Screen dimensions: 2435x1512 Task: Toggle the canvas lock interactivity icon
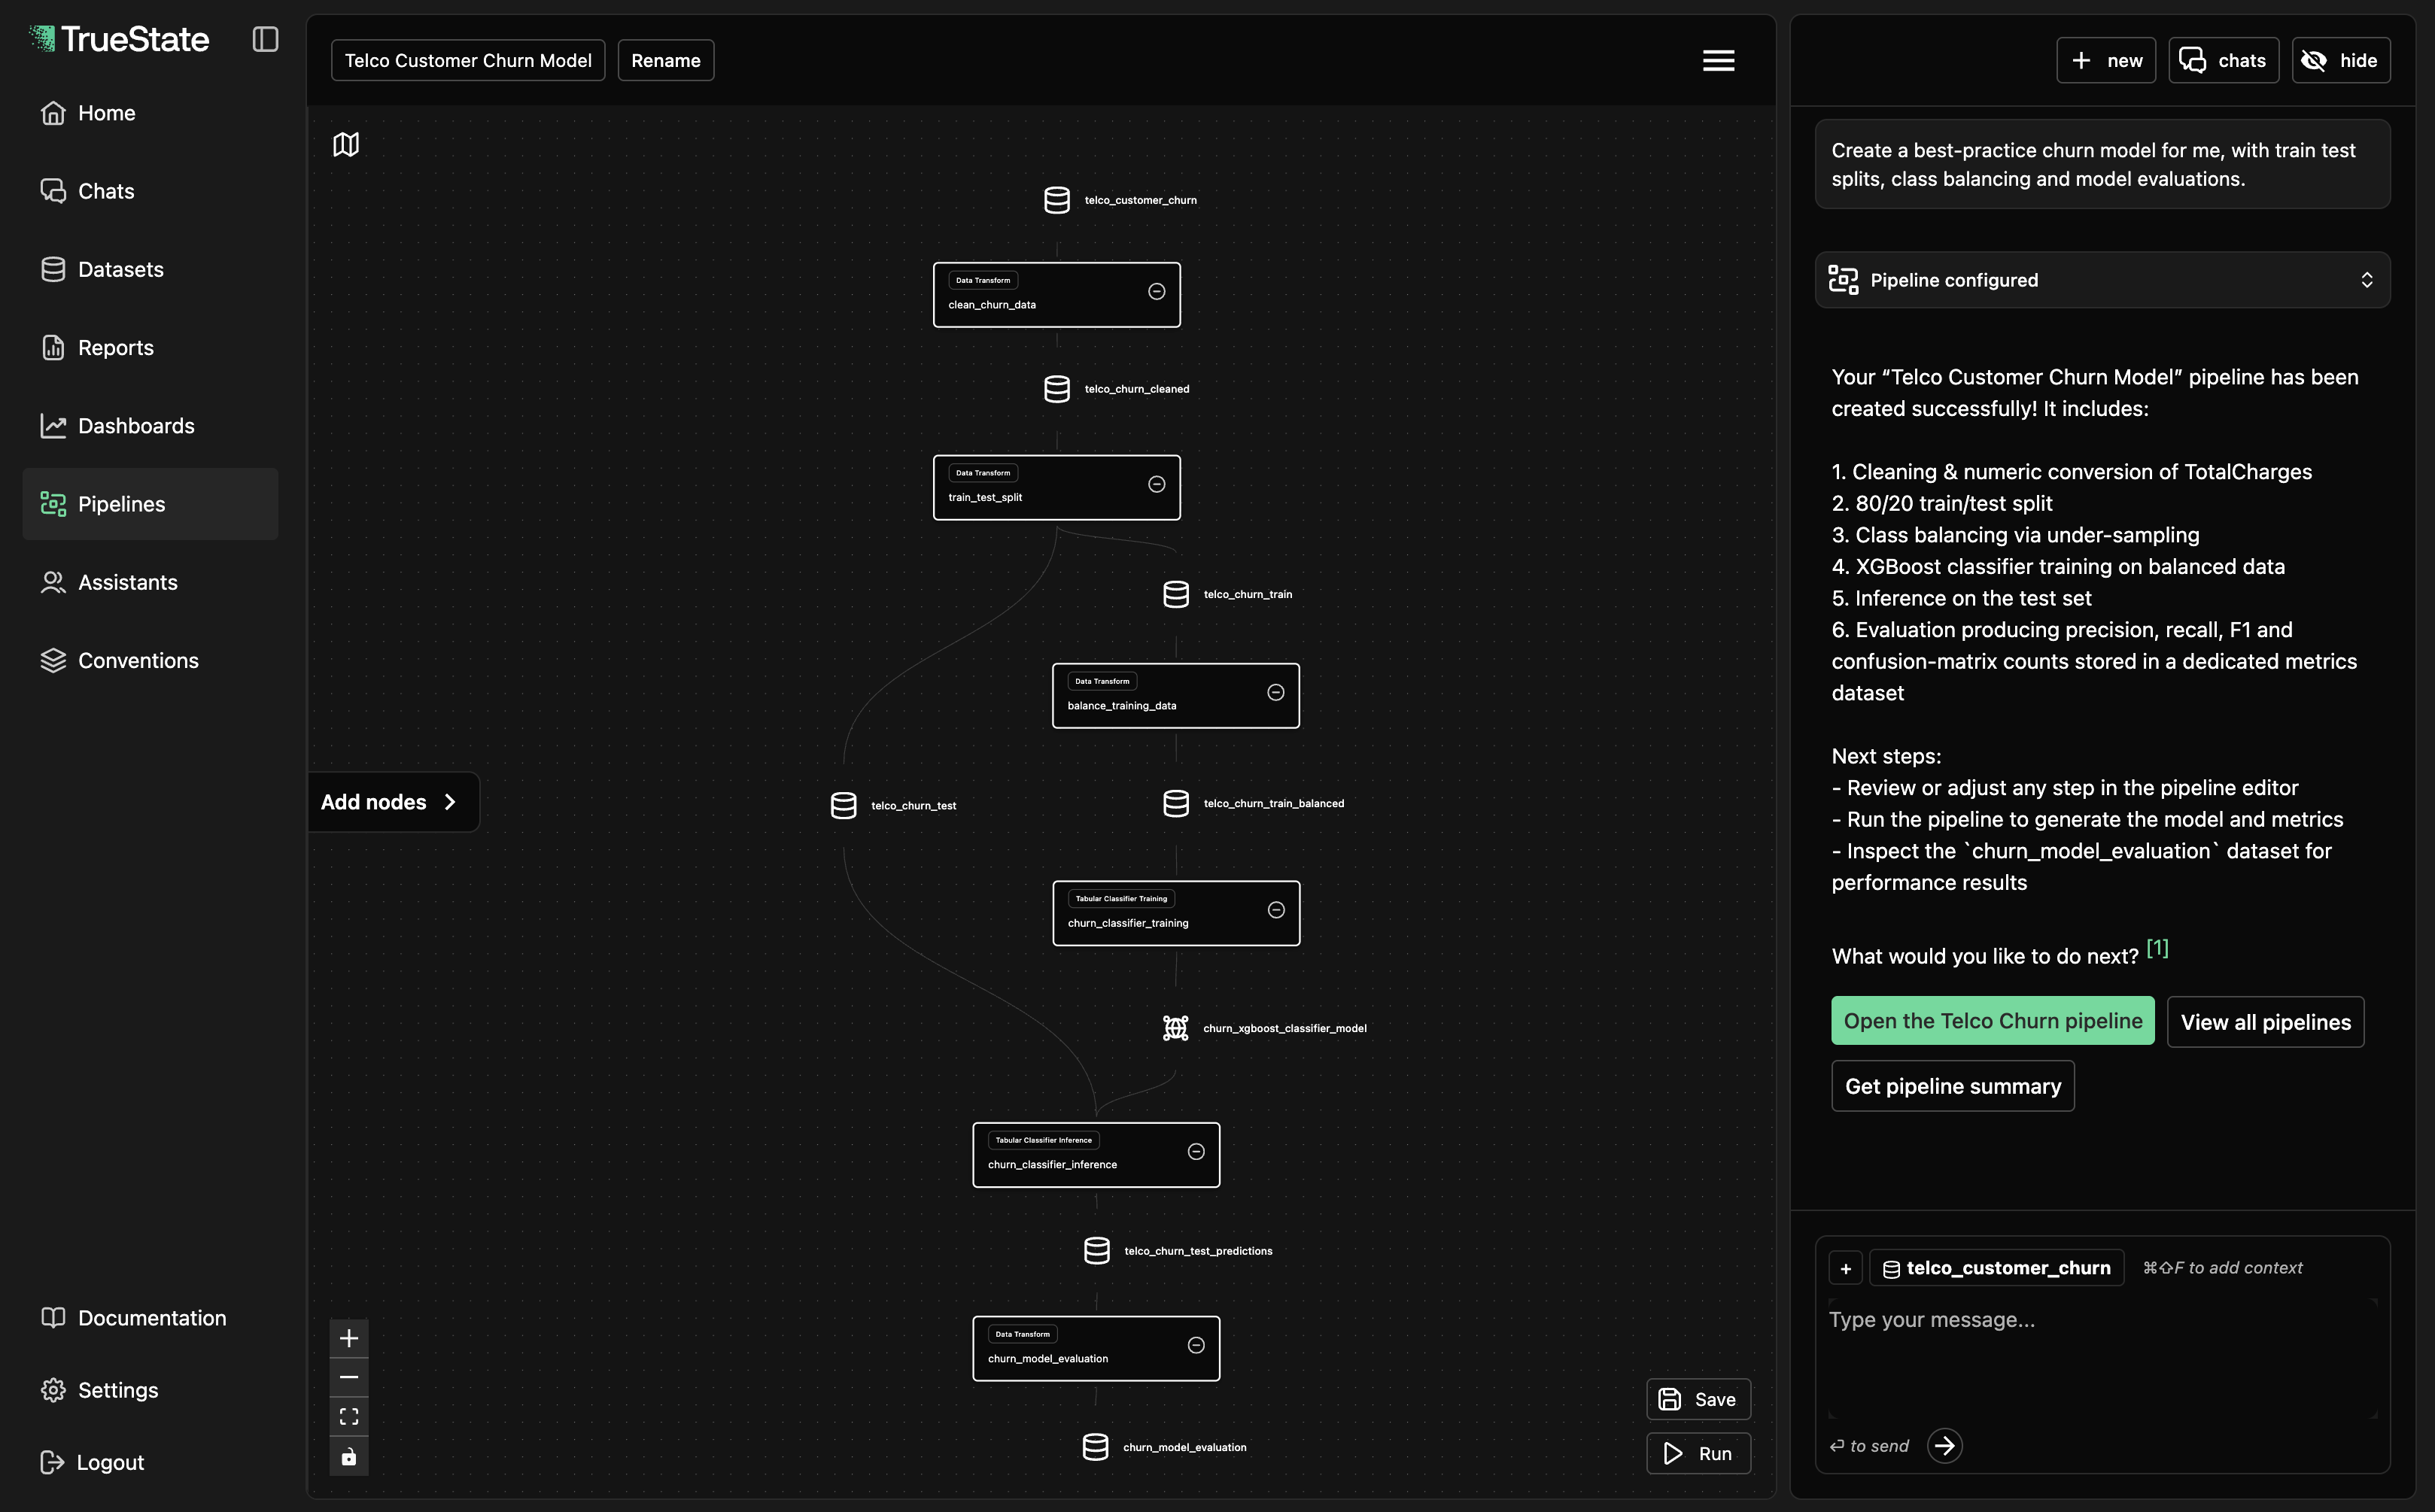click(349, 1456)
